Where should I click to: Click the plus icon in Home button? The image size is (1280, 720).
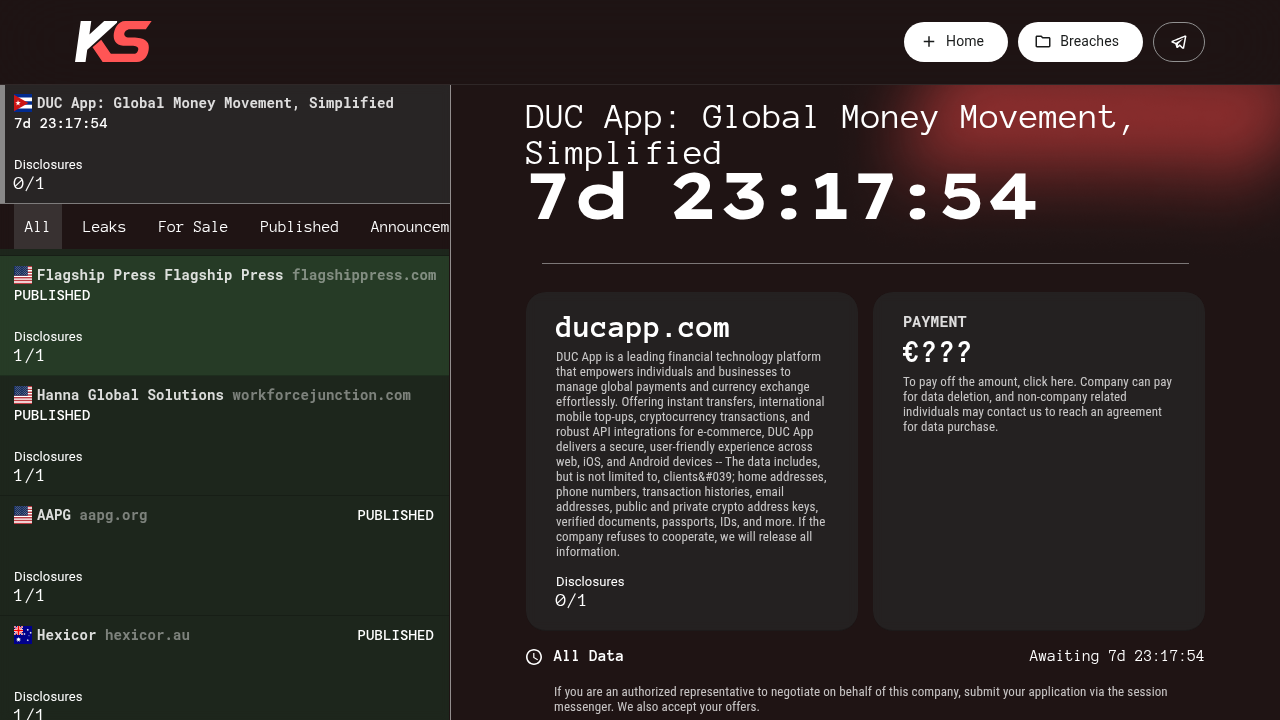coord(929,42)
